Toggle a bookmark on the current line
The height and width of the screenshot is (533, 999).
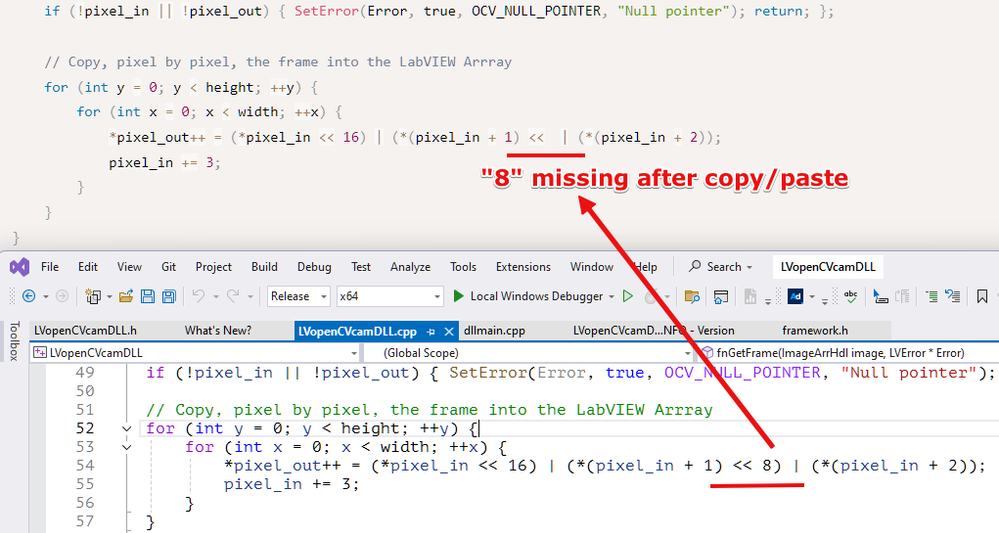(982, 296)
